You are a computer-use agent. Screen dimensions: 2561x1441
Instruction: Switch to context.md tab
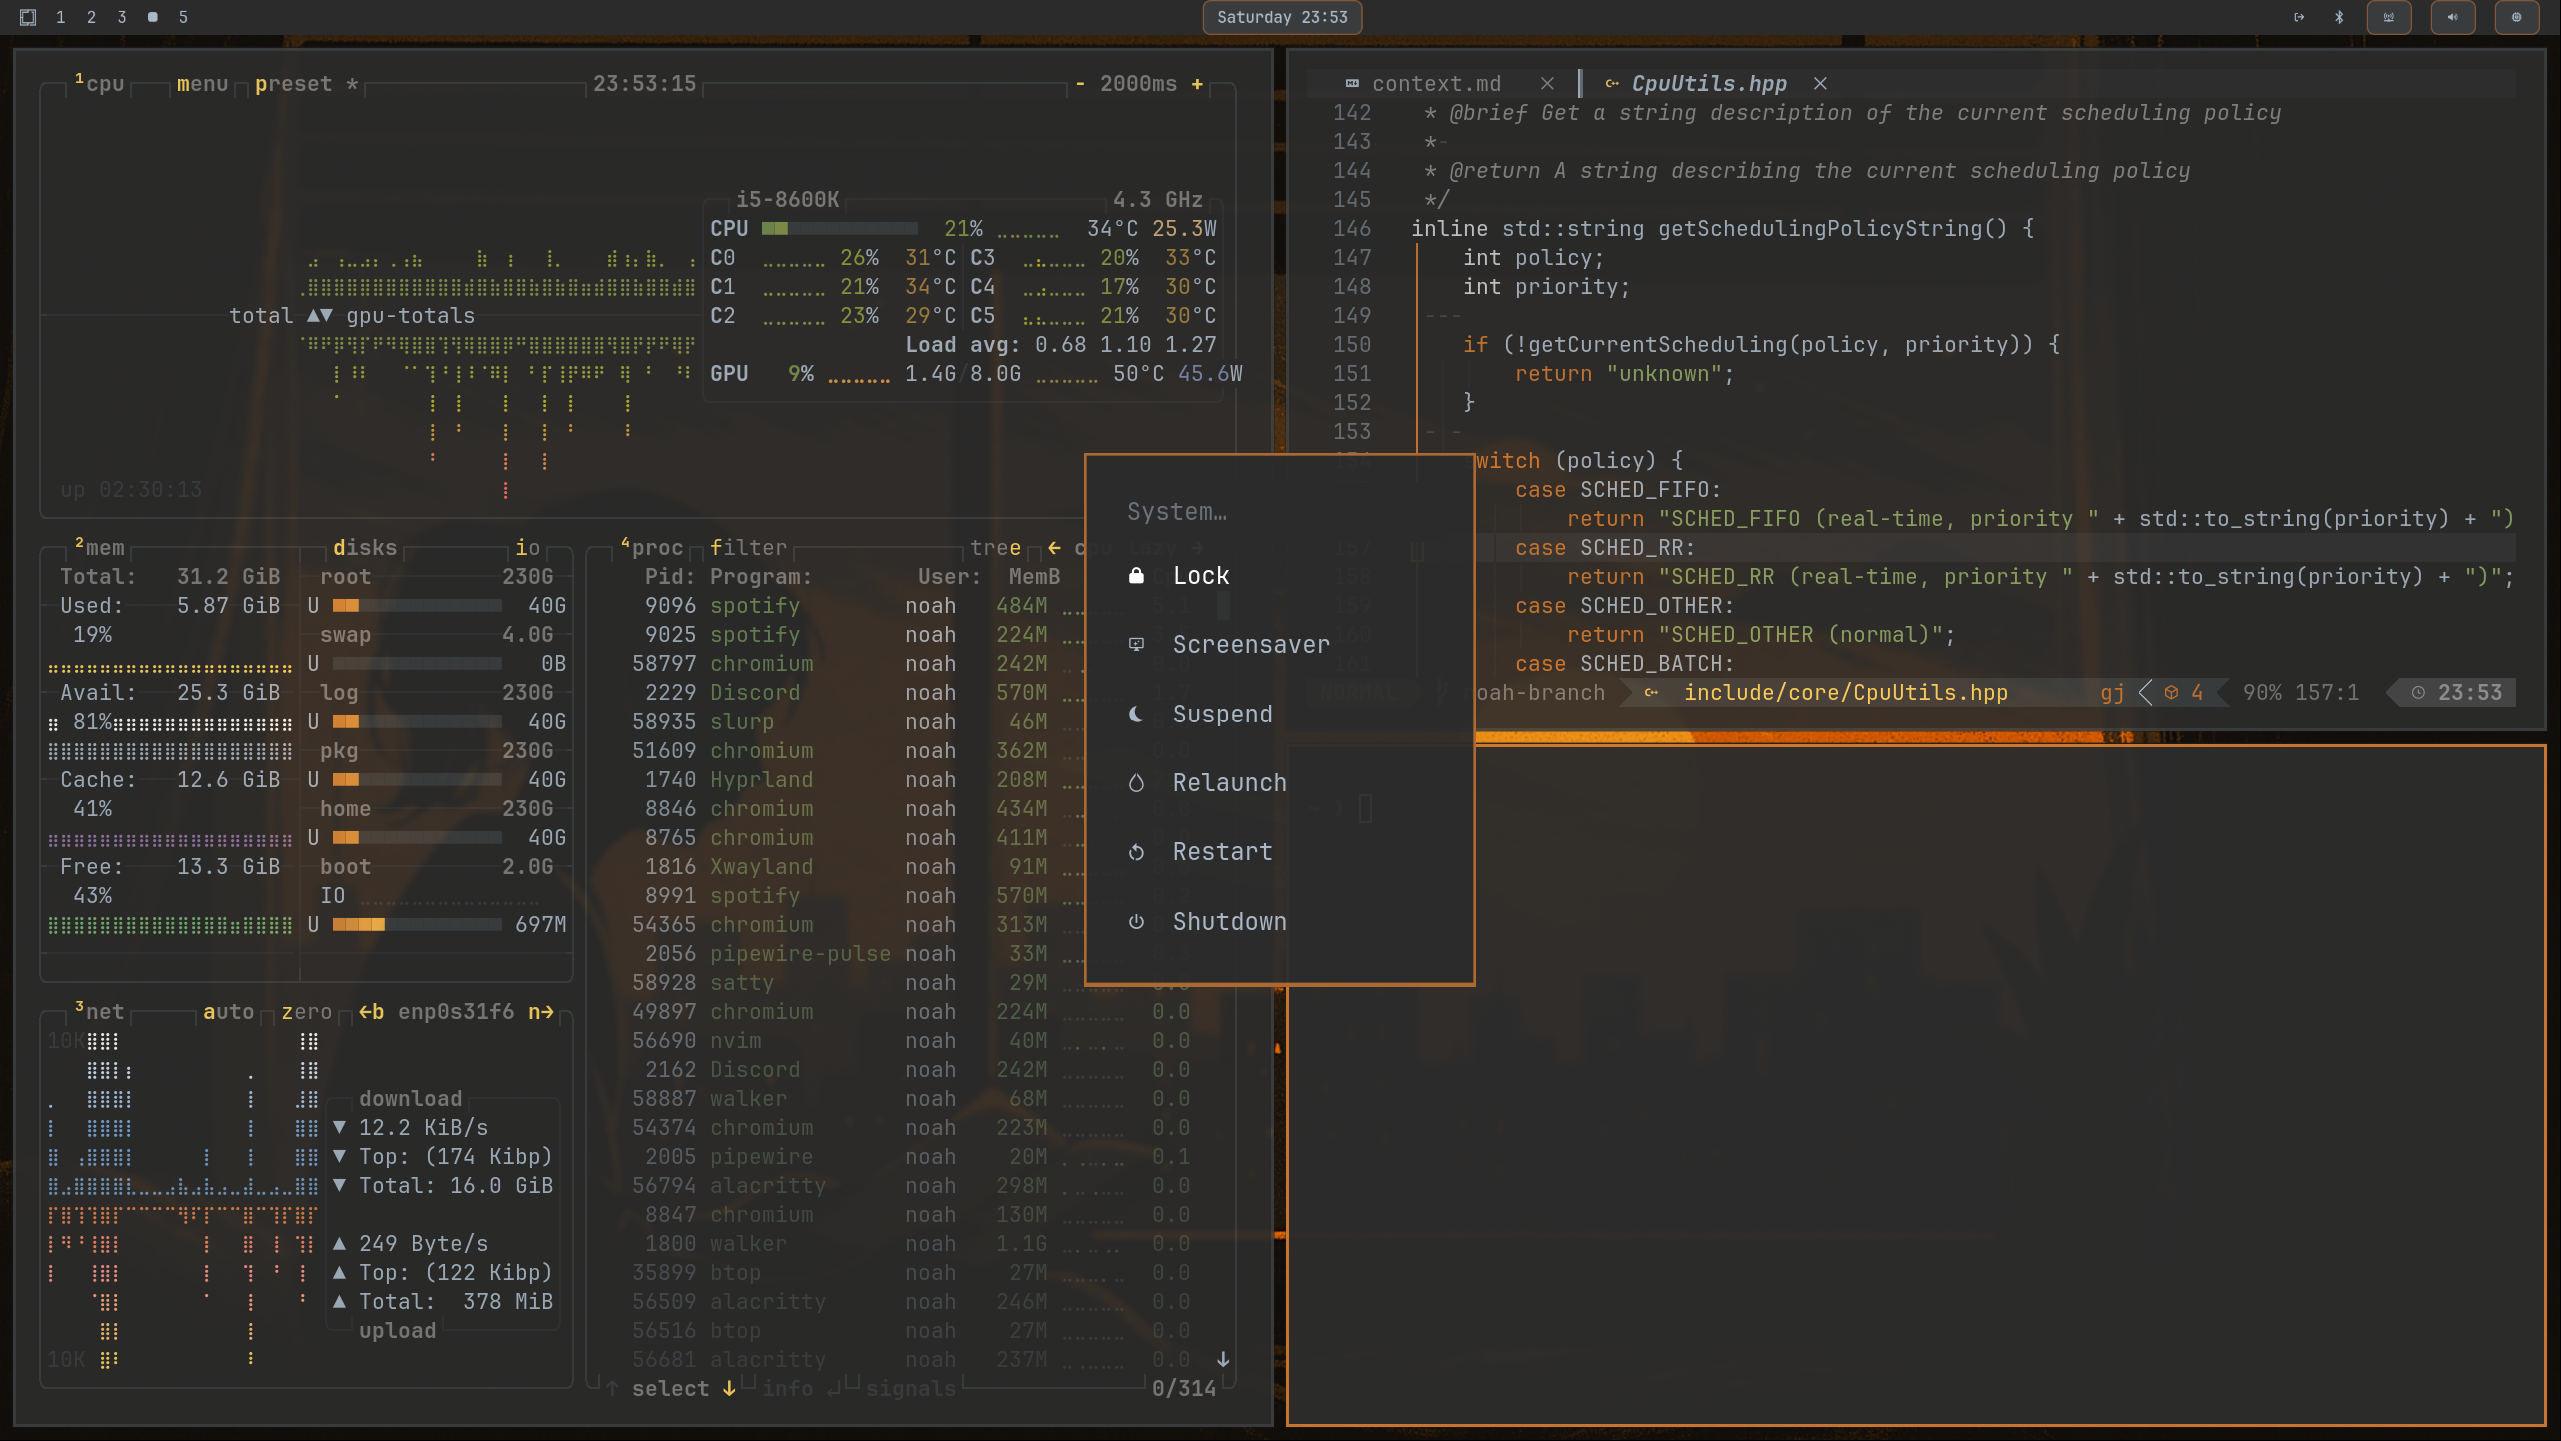1435,84
